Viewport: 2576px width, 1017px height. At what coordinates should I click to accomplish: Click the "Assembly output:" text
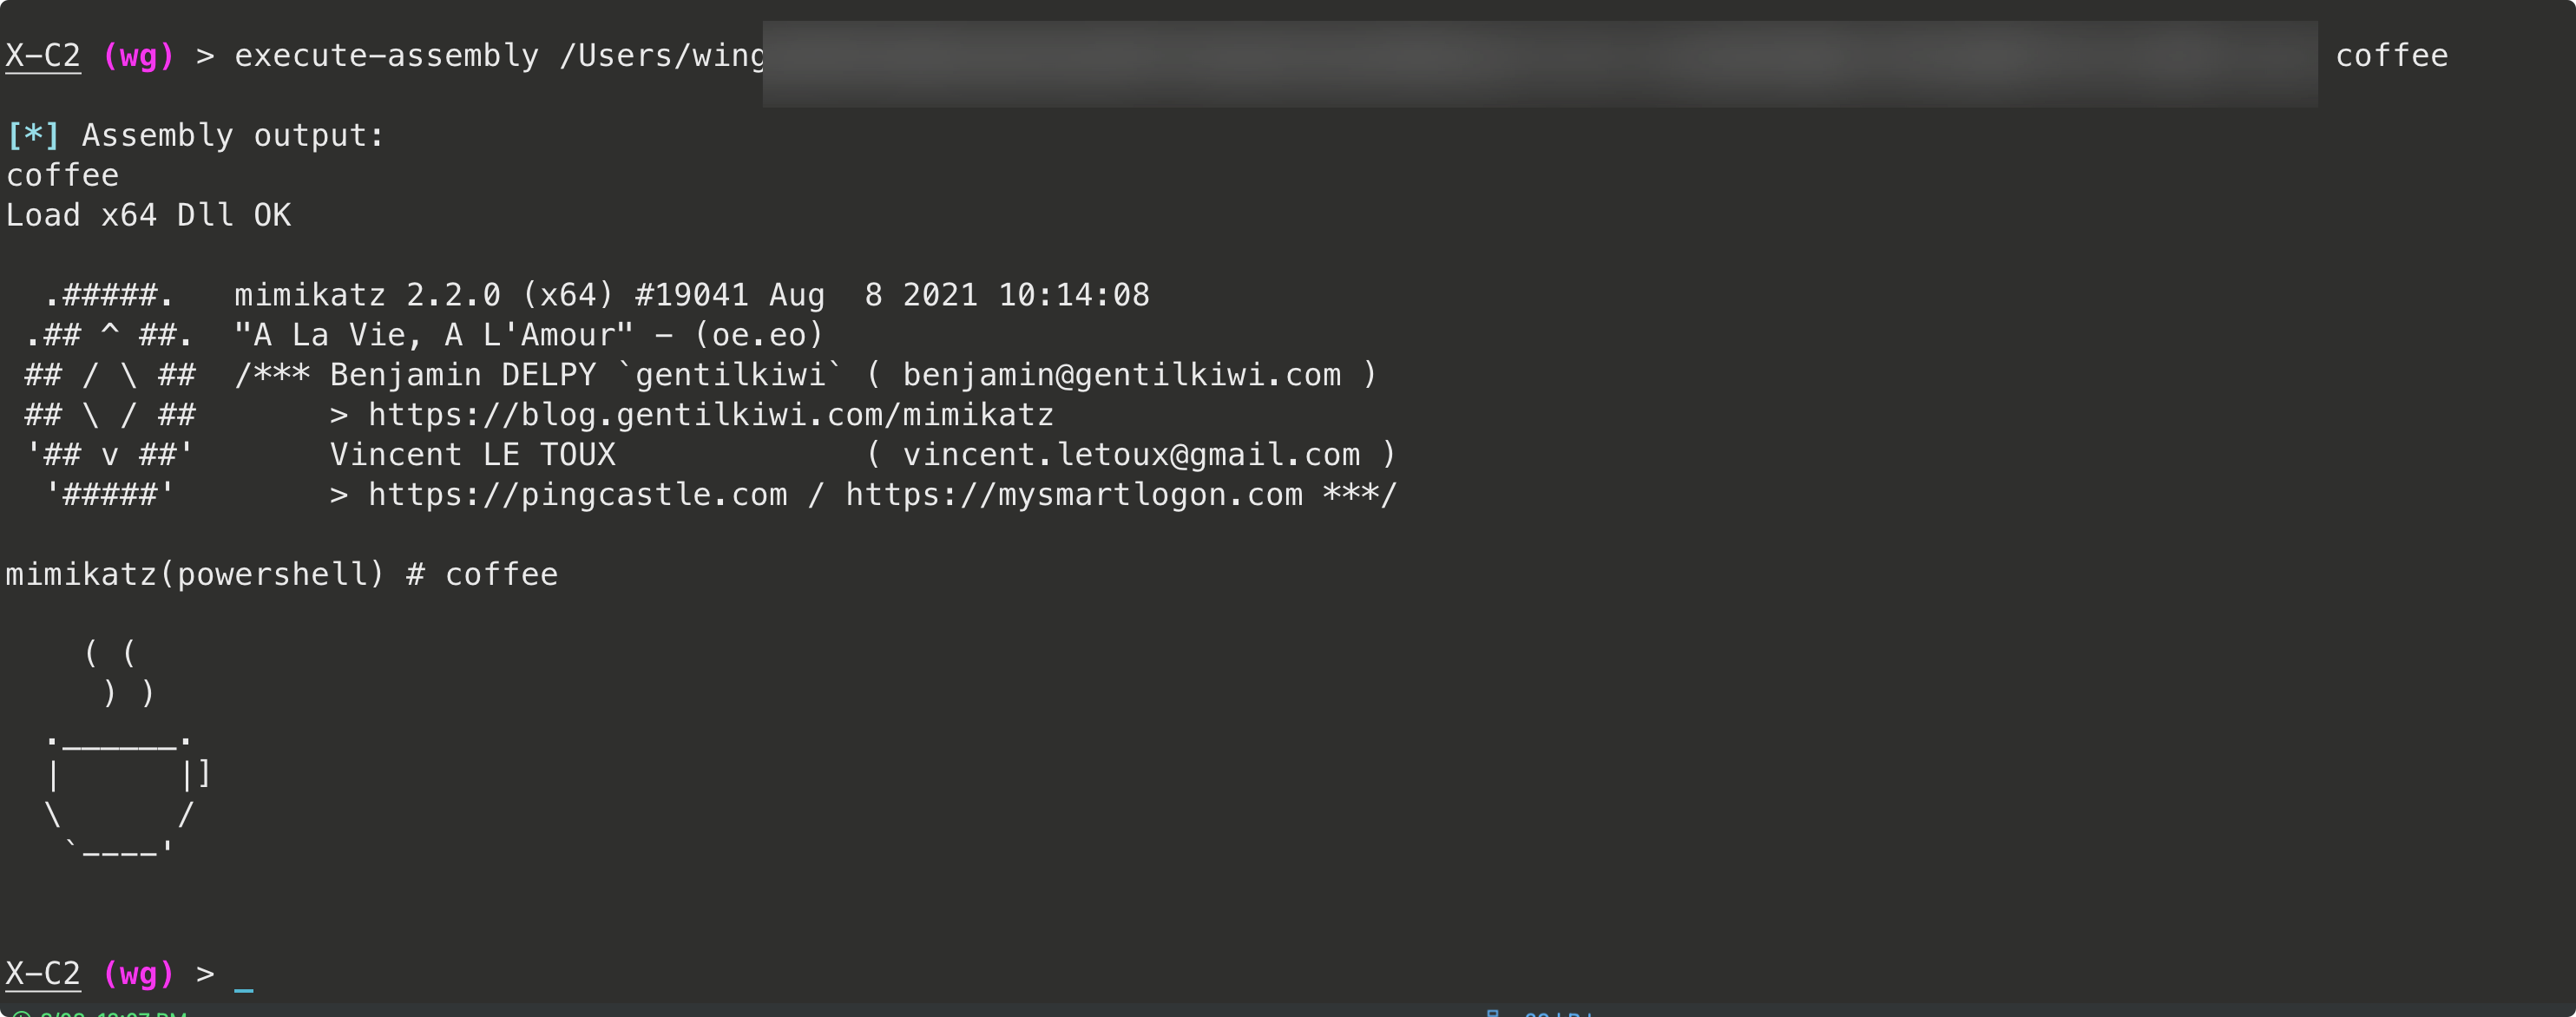[233, 136]
